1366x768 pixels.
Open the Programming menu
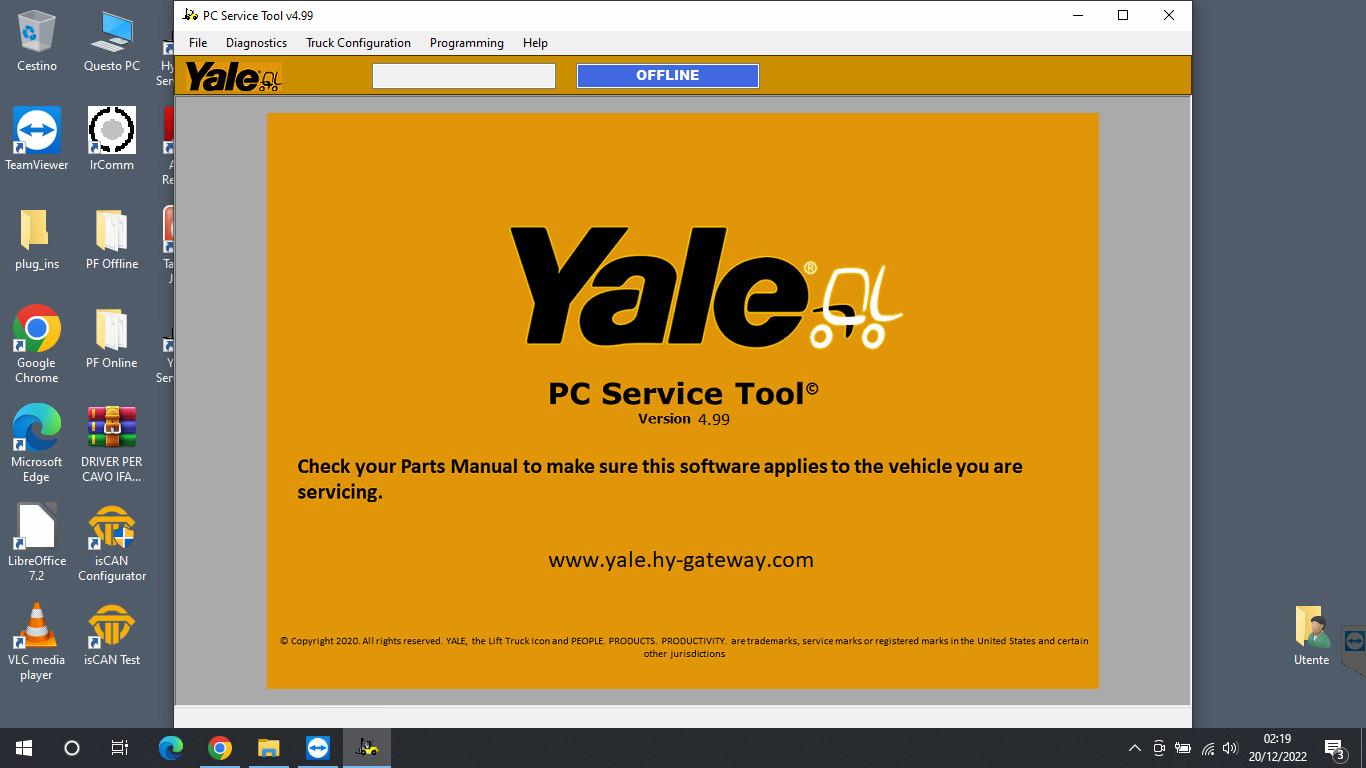(x=466, y=43)
